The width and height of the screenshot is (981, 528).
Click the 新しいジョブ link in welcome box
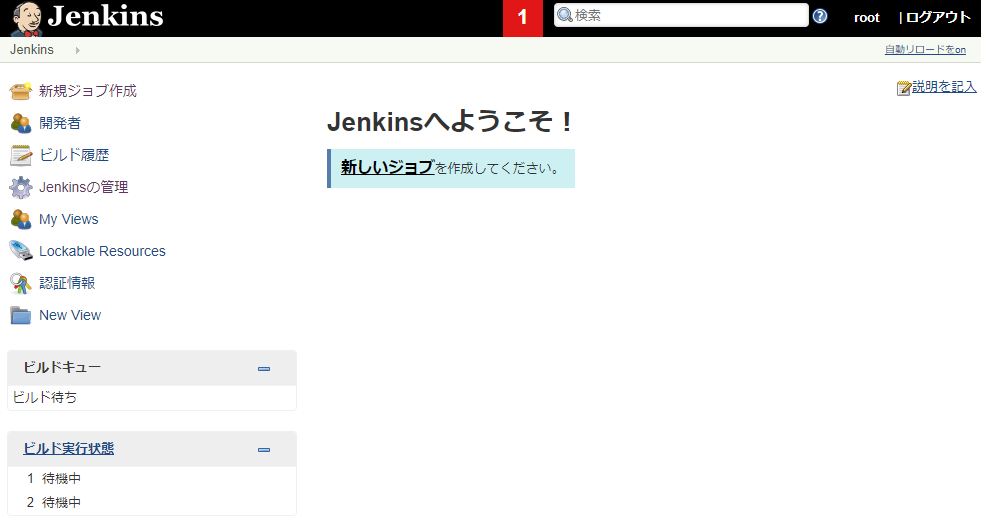387,168
